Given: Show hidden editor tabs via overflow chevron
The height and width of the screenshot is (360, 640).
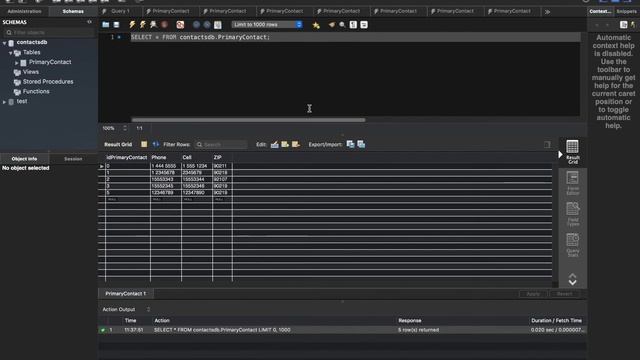Looking at the screenshot, I should pyautogui.click(x=547, y=12).
